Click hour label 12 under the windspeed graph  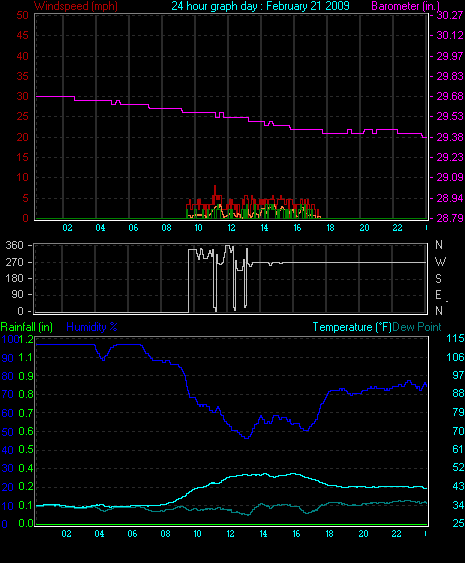coord(232,228)
